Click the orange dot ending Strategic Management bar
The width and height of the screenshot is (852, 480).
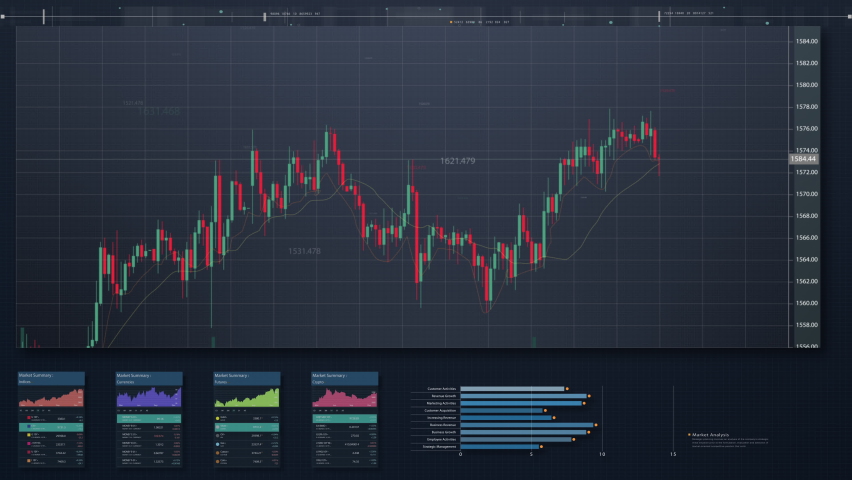pos(542,446)
